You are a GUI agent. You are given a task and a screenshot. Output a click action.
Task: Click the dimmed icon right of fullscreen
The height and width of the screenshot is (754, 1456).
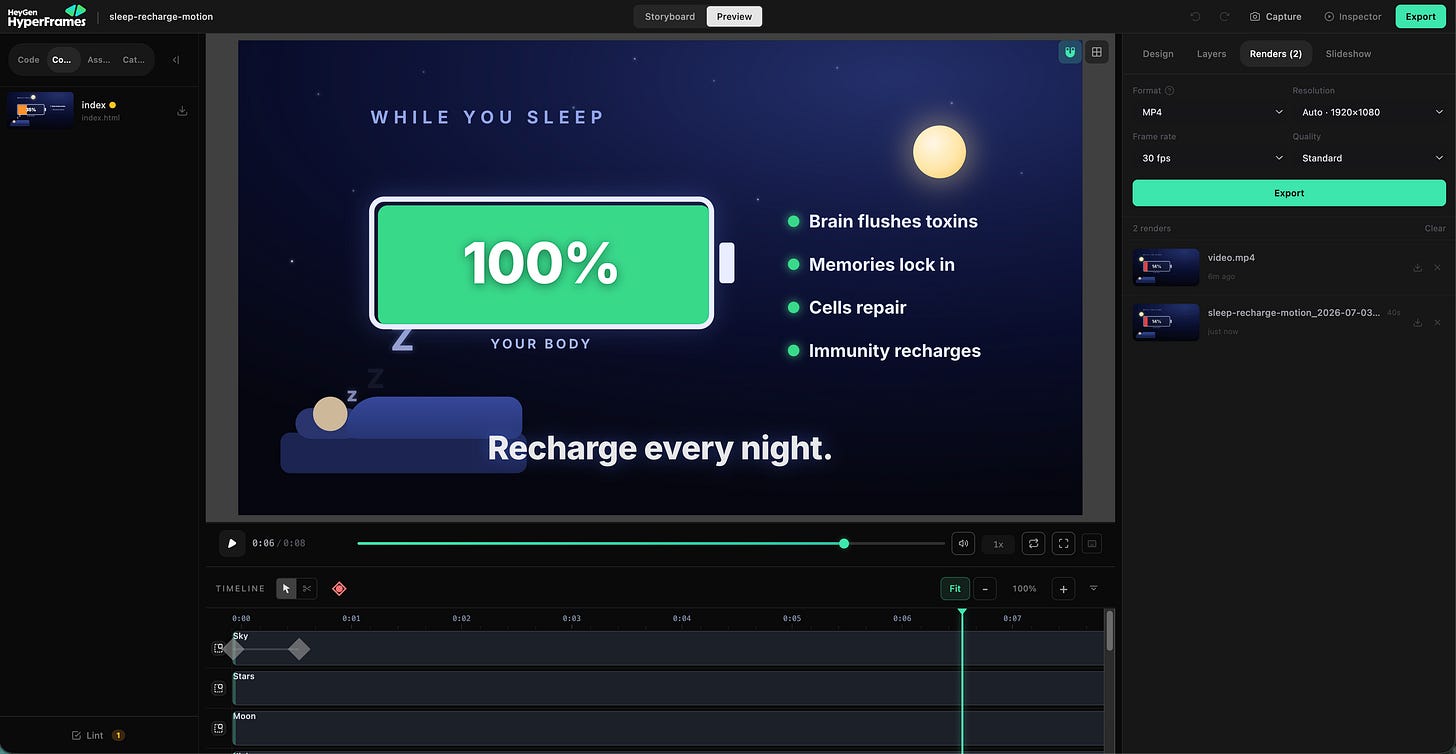click(1092, 544)
